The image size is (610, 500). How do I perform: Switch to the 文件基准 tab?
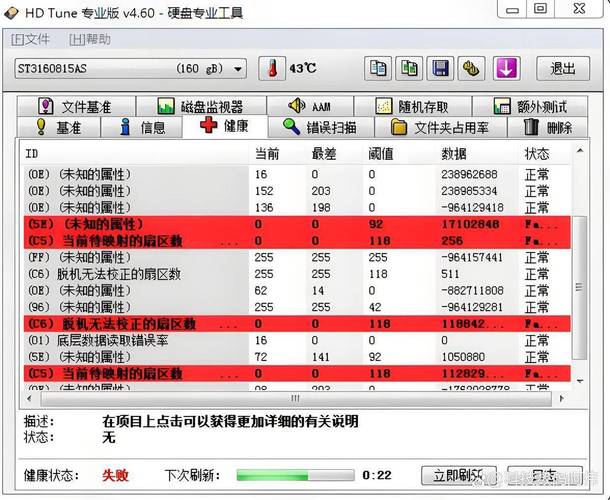pos(76,106)
